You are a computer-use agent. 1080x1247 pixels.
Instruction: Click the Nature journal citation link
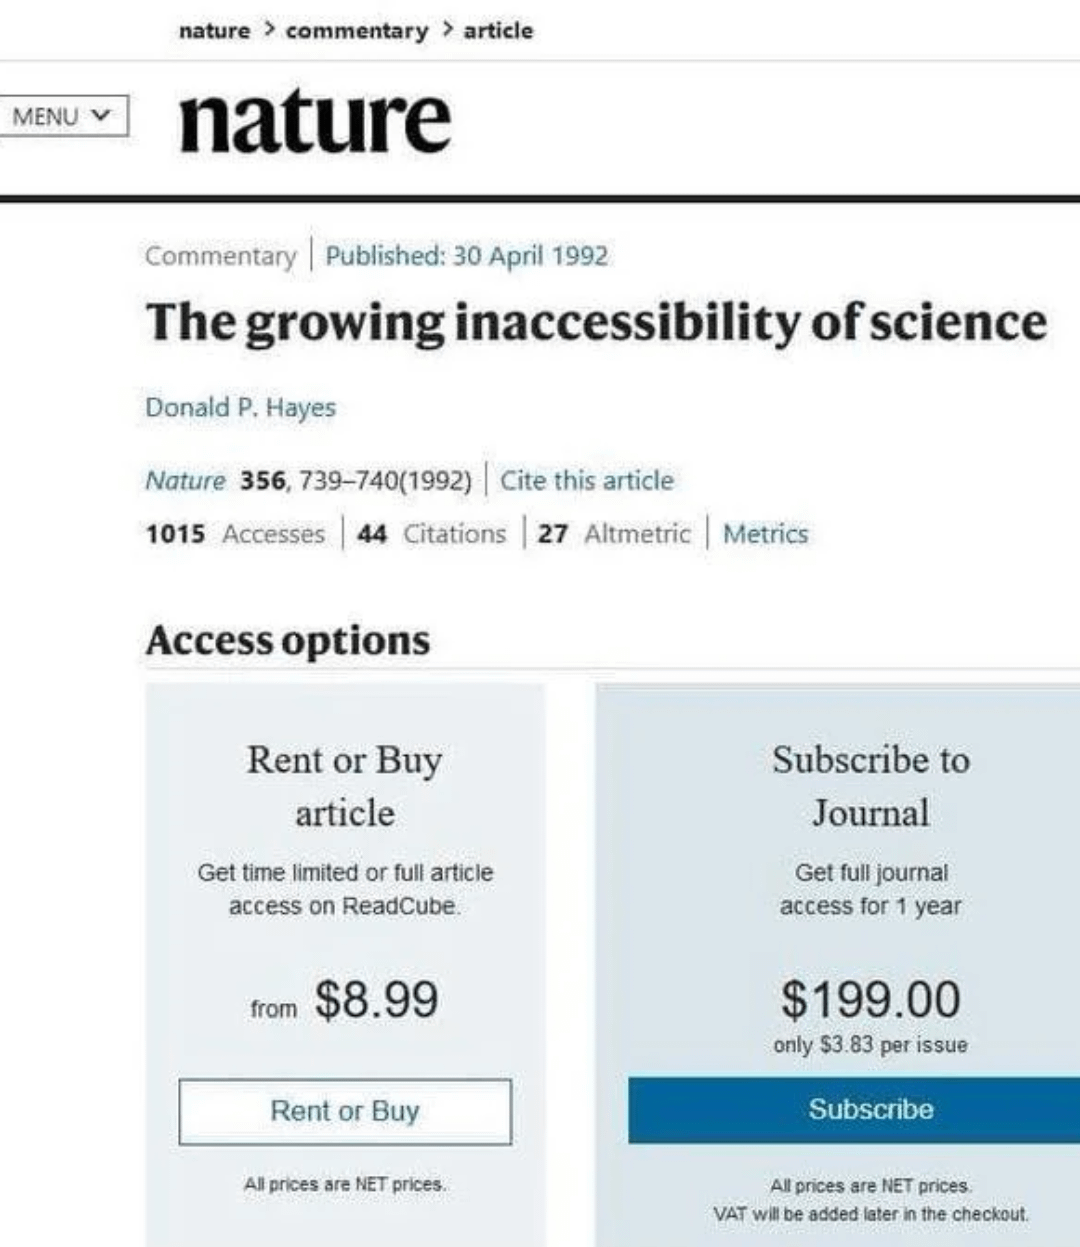185,481
